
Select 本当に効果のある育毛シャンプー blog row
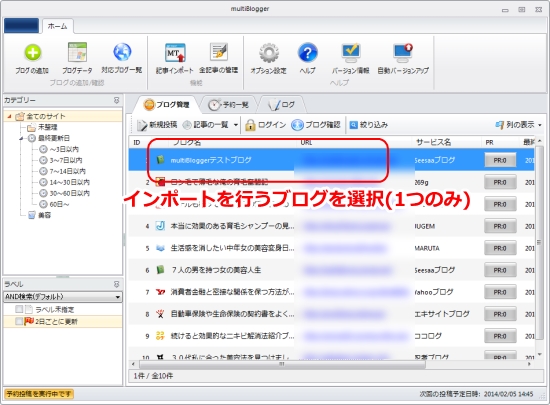pyautogui.click(x=331, y=226)
